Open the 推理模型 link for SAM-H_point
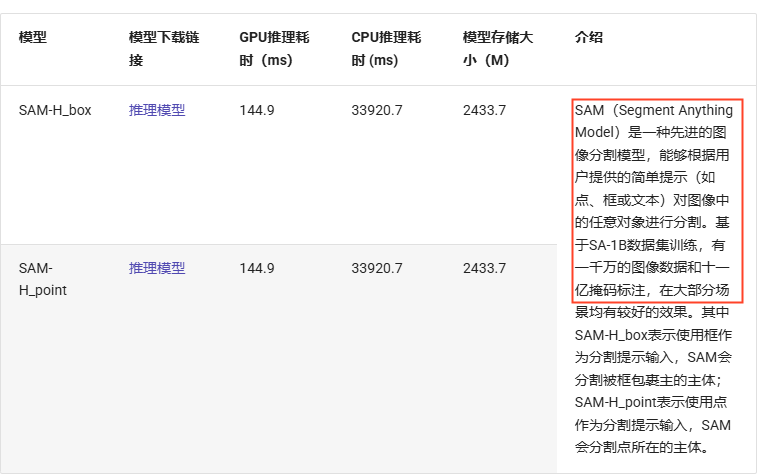 coord(157,268)
